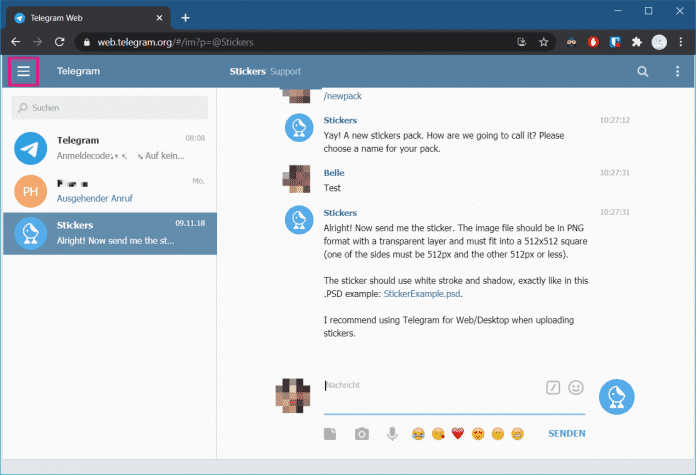The image size is (696, 475).
Task: Attach a file with the document icon
Action: click(x=330, y=433)
